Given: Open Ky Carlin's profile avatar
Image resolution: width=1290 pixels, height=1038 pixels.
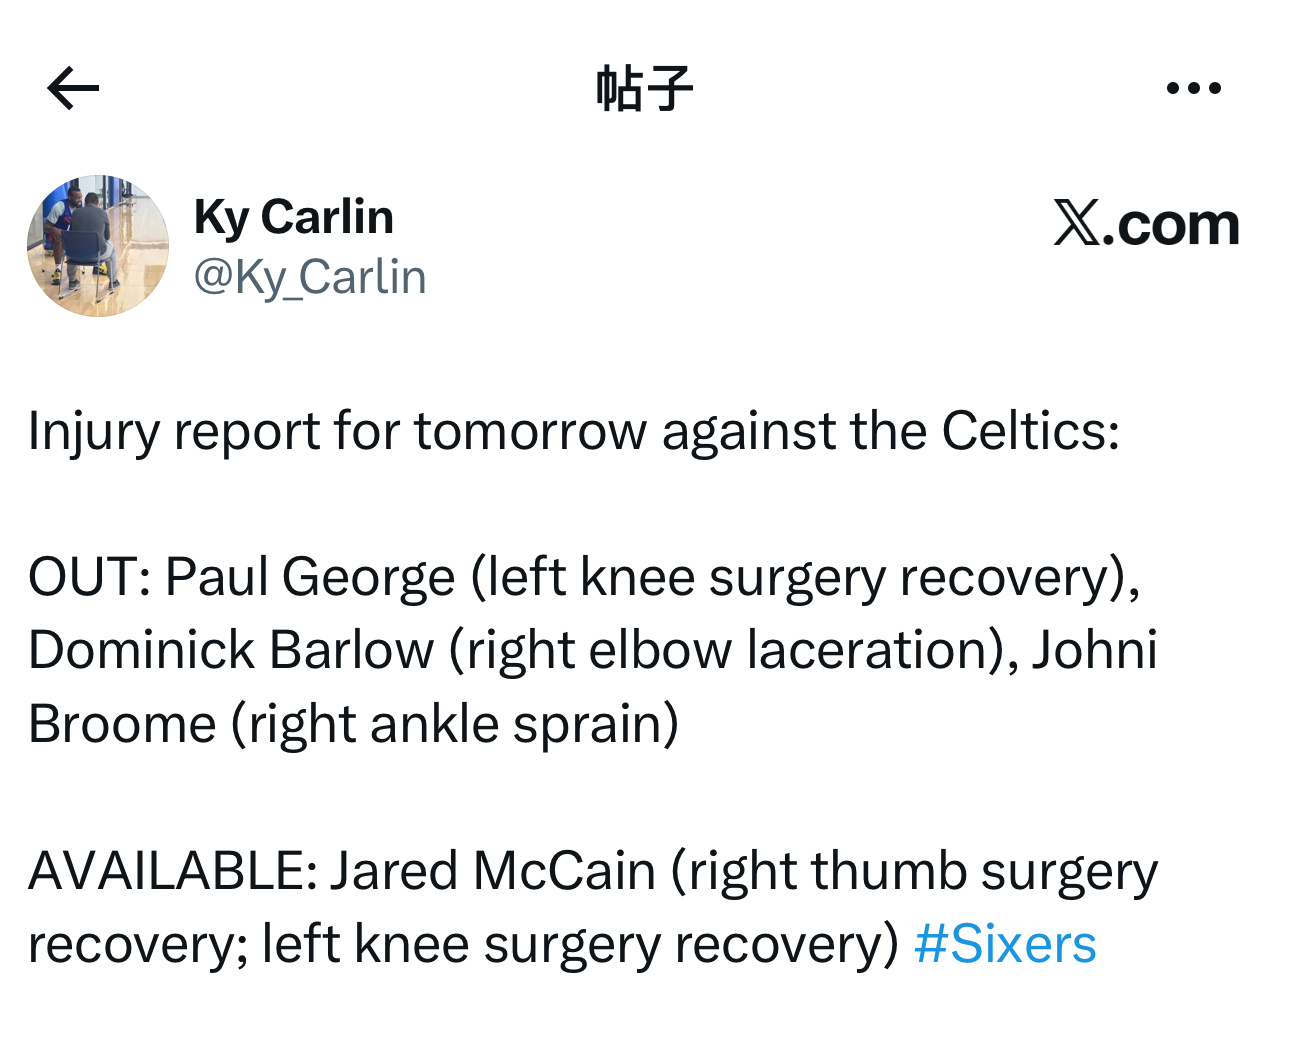Looking at the screenshot, I should [97, 246].
